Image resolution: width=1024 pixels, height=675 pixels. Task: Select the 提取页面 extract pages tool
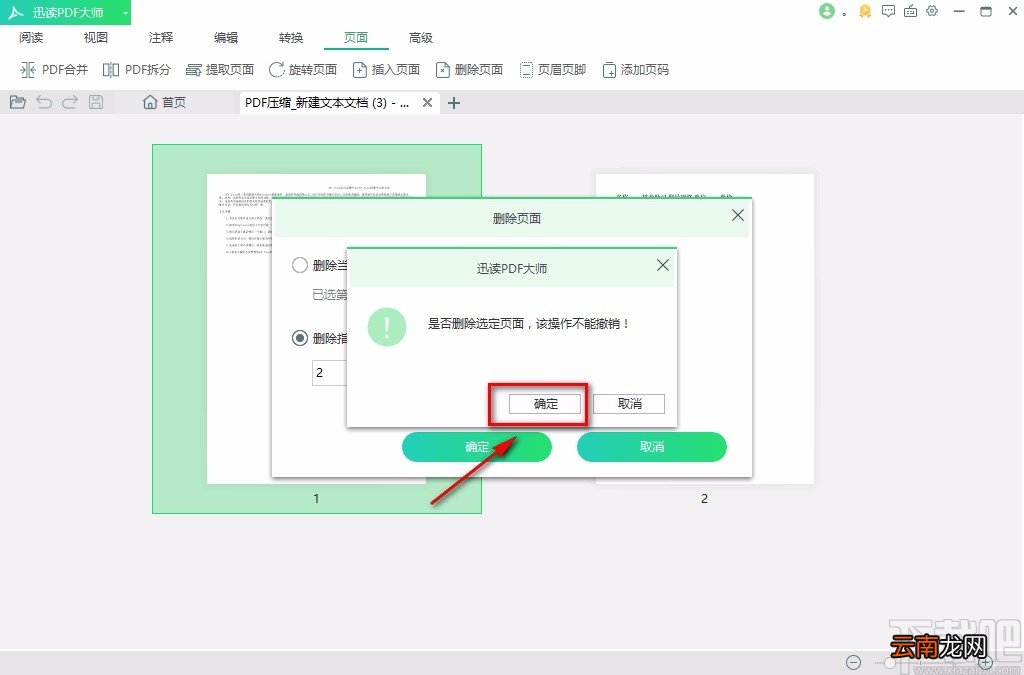tap(219, 69)
